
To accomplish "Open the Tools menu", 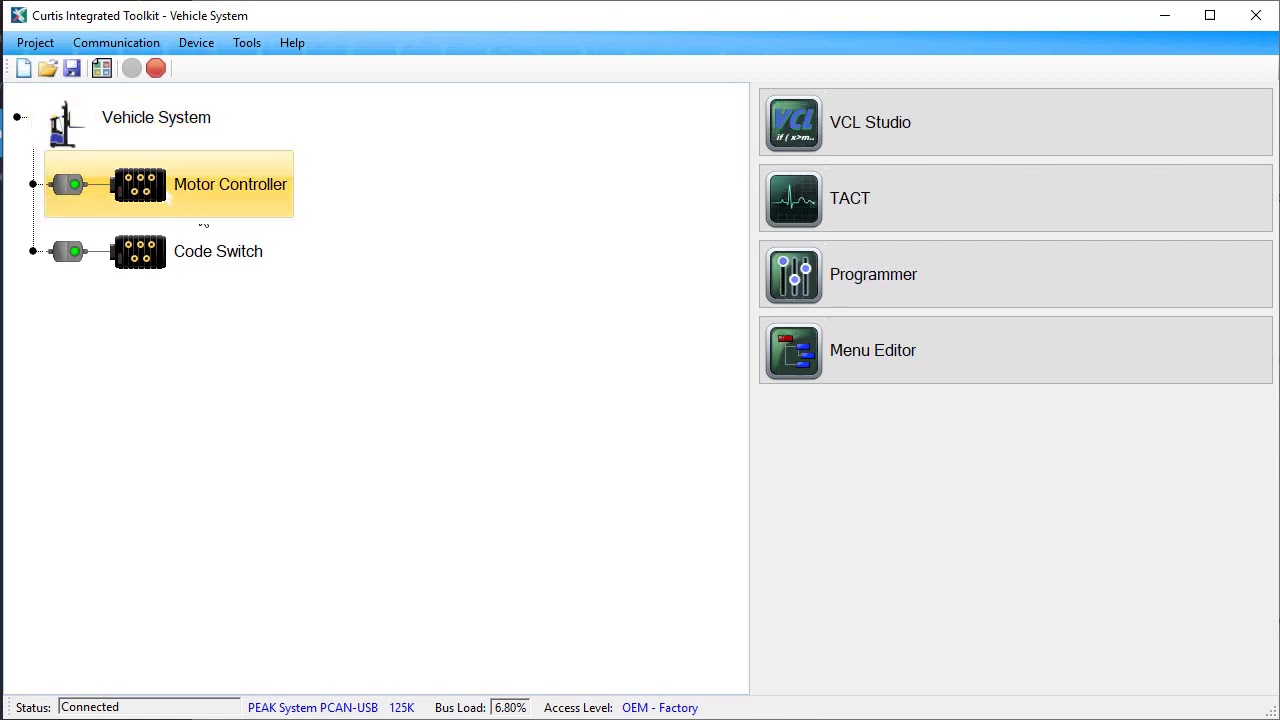I will click(x=247, y=43).
